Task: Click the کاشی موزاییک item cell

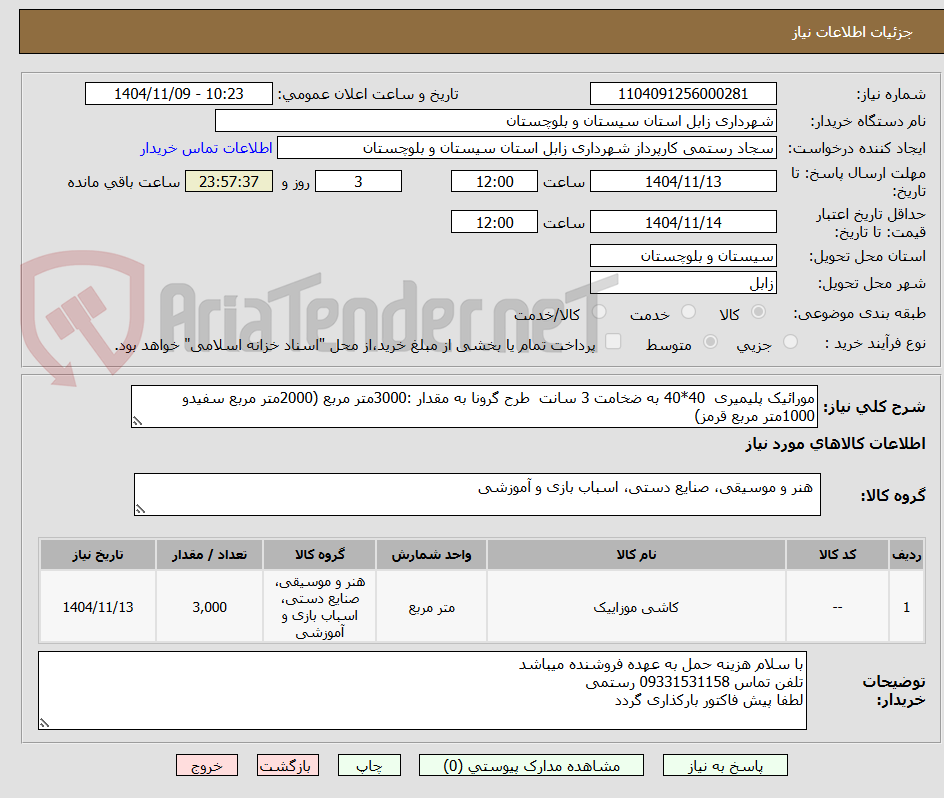Action: click(636, 607)
